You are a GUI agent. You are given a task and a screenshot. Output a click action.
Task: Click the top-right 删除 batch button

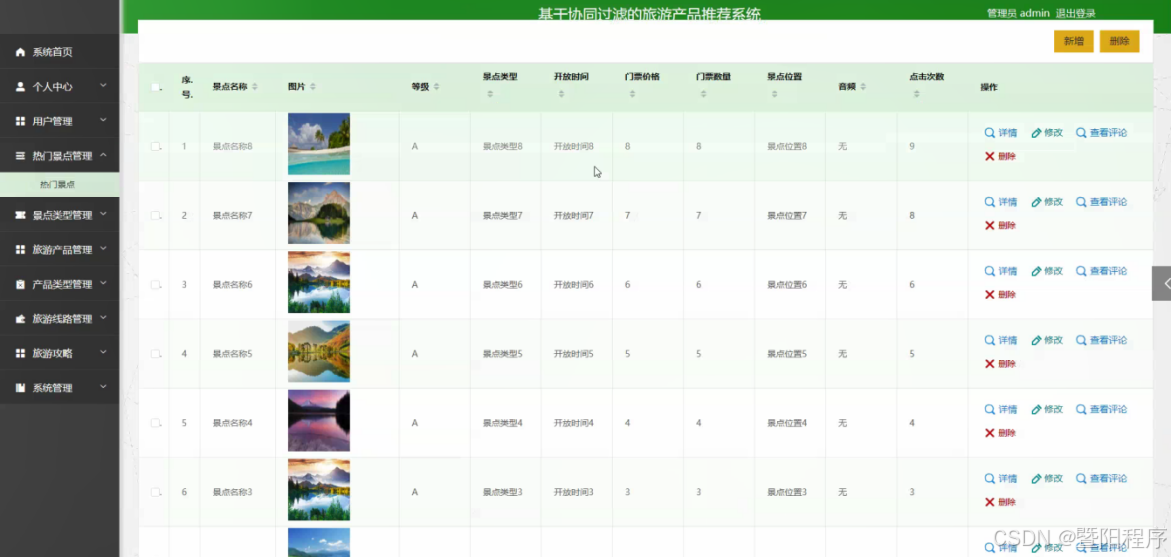click(x=1119, y=42)
